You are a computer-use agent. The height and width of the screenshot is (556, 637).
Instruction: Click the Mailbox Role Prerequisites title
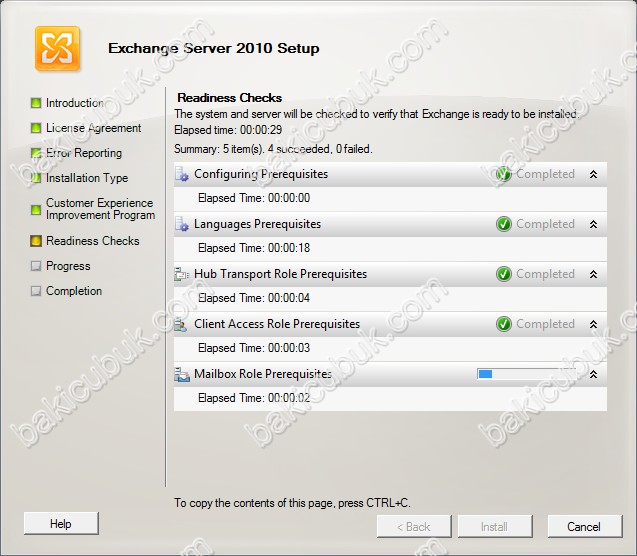tap(263, 374)
